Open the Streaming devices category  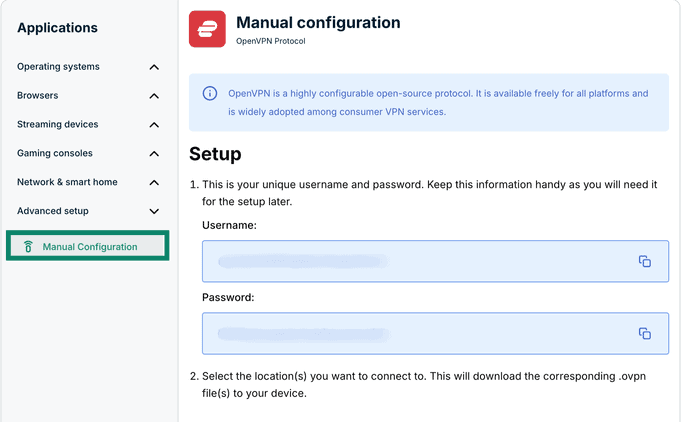click(58, 124)
